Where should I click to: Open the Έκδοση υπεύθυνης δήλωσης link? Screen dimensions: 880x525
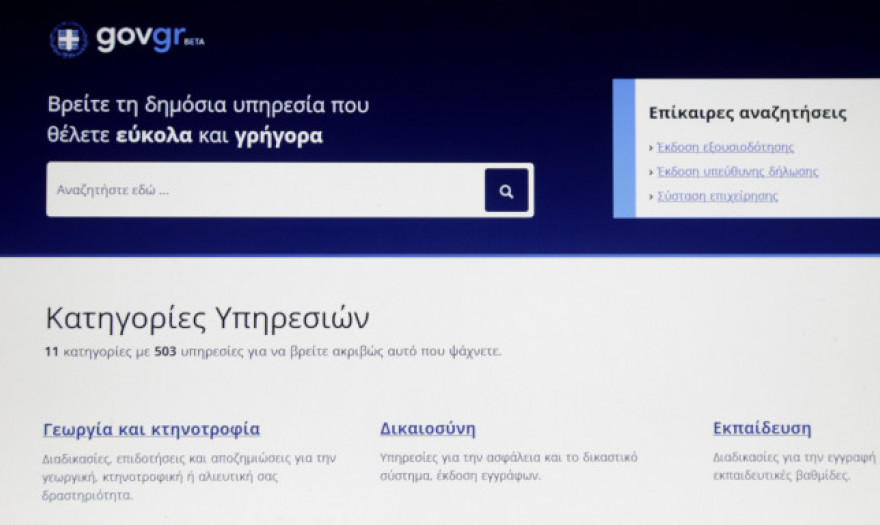[737, 171]
